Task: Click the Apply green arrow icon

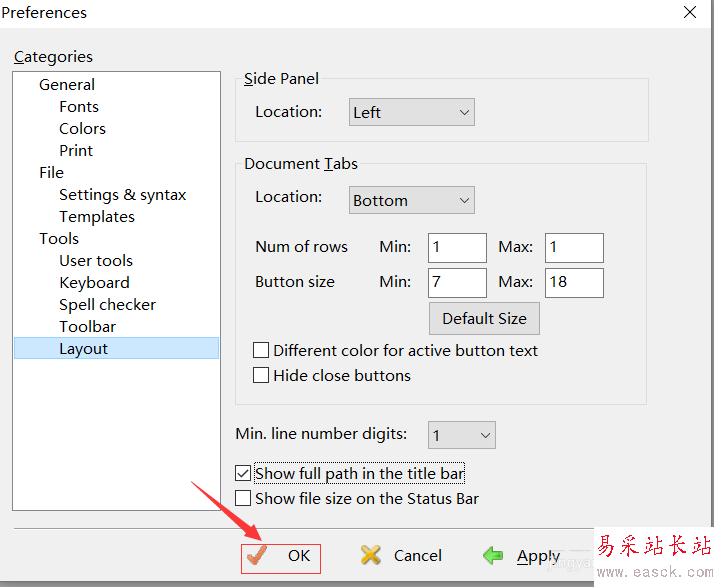Action: 493,555
